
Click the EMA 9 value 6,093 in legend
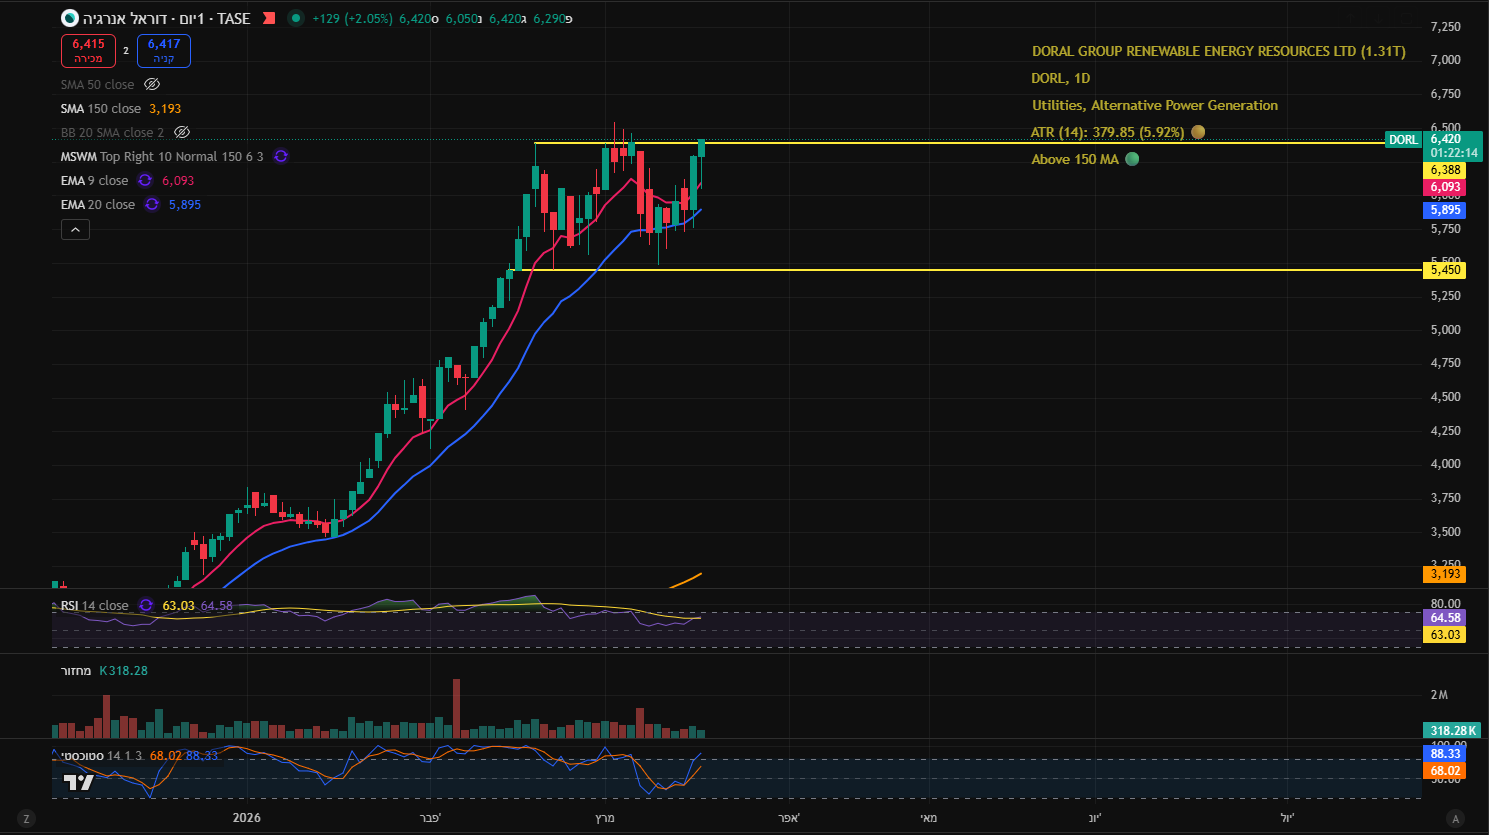[178, 180]
